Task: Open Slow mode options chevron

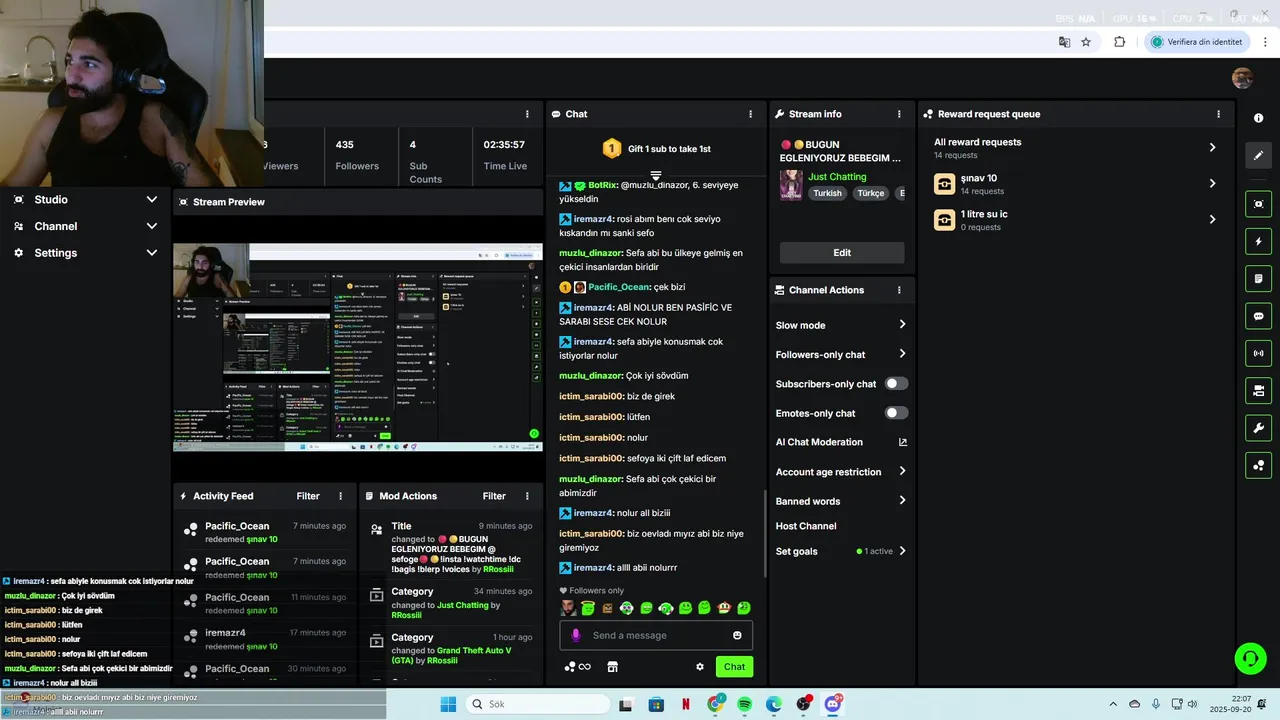Action: coord(902,325)
